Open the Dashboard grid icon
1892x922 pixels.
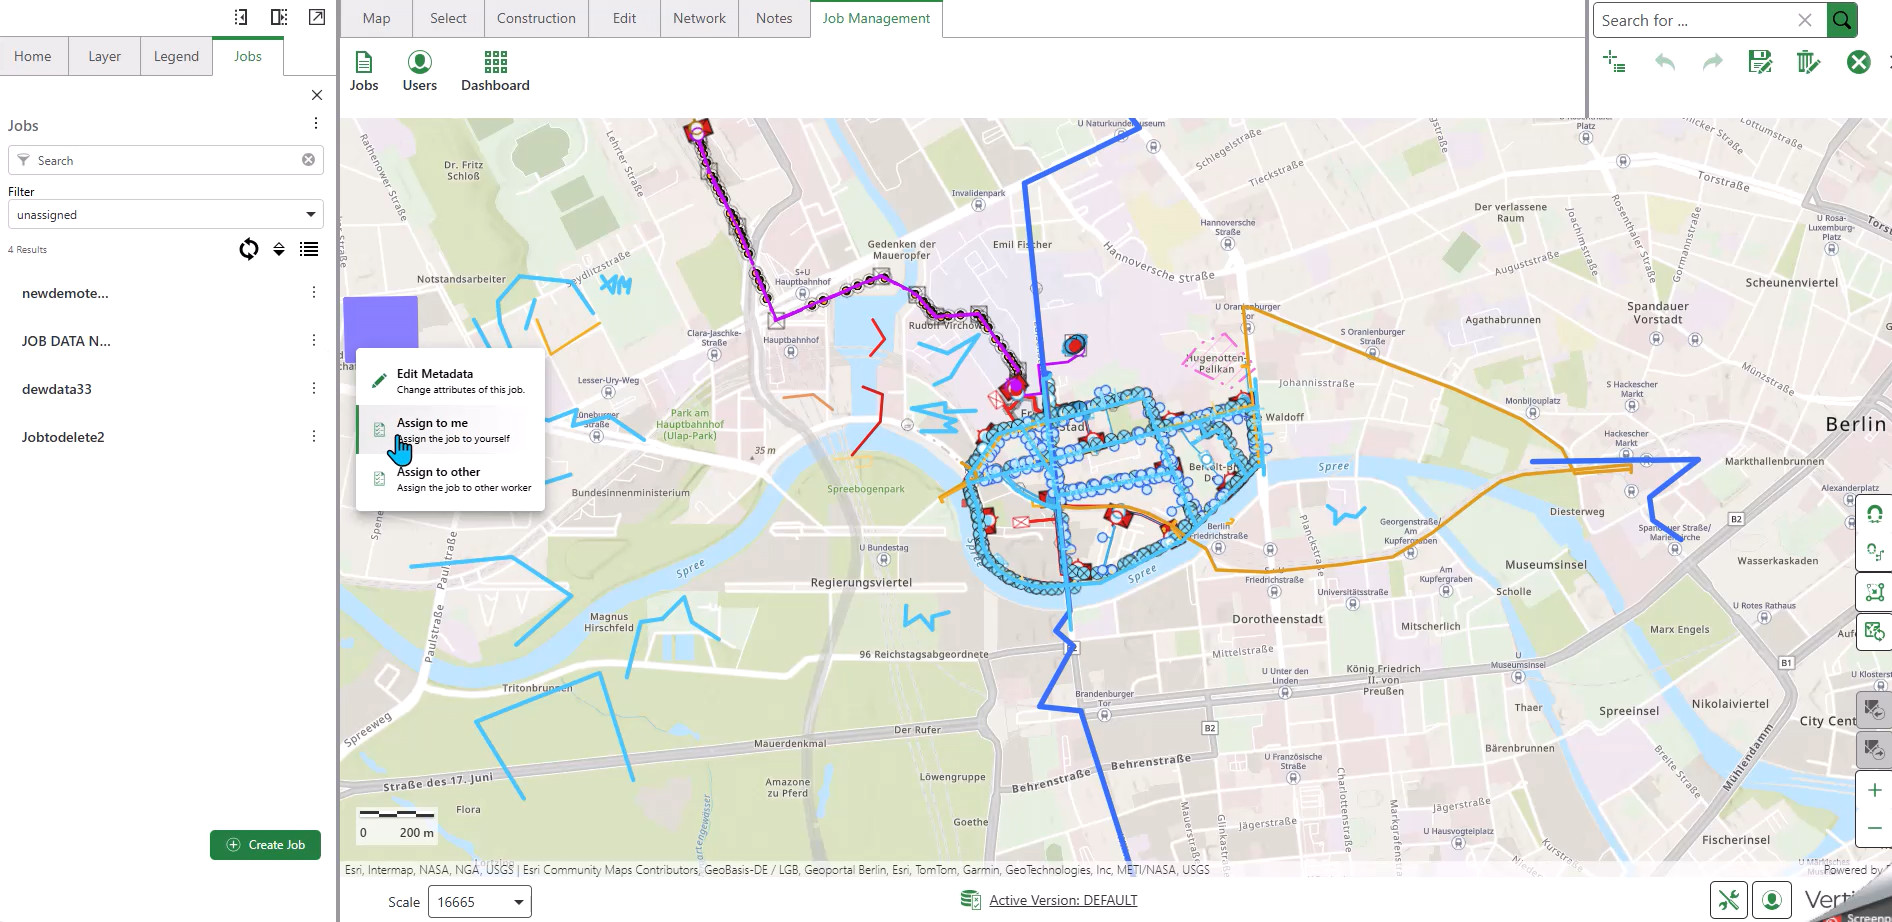pyautogui.click(x=495, y=71)
